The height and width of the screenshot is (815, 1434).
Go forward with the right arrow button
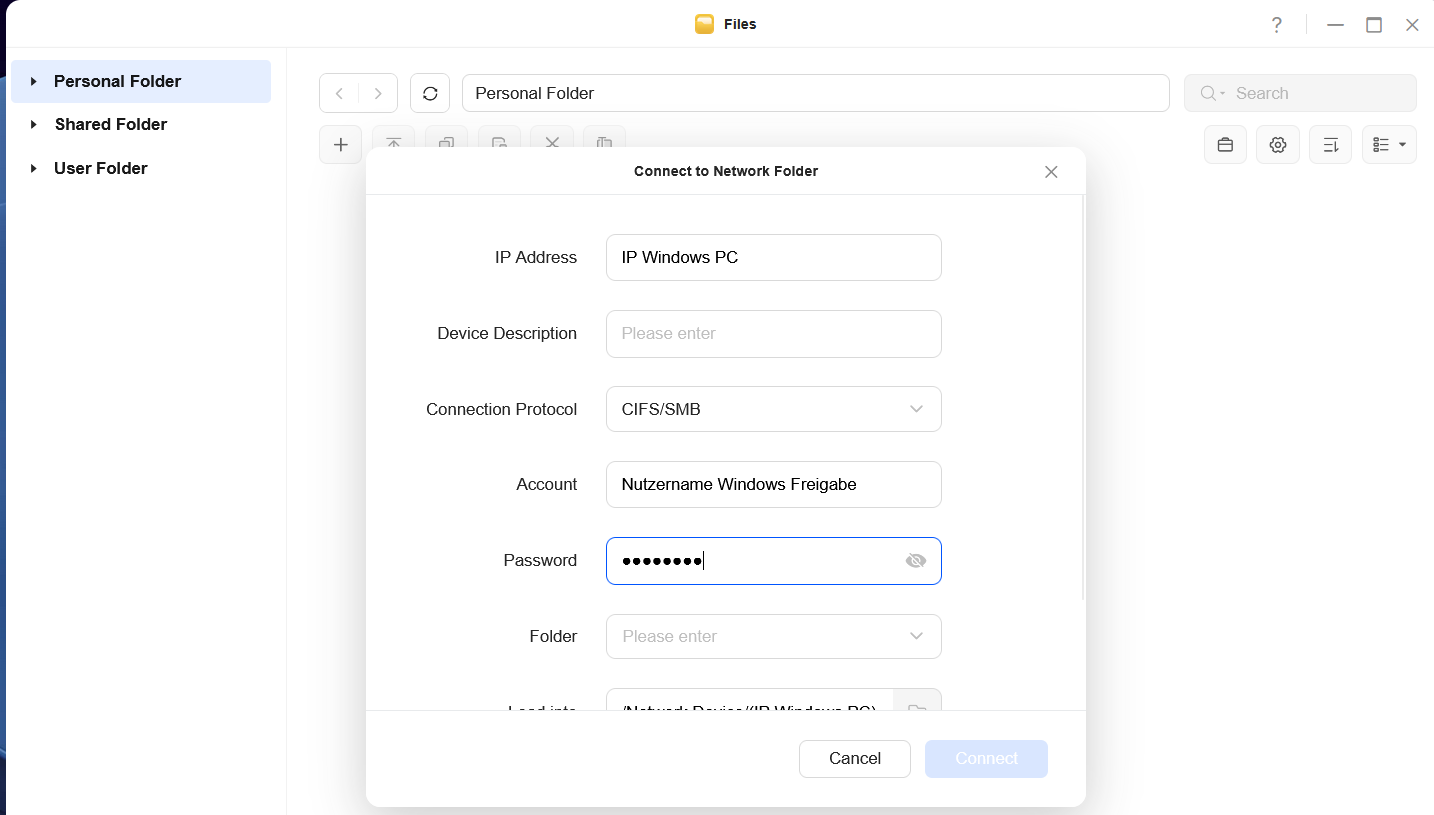pyautogui.click(x=378, y=93)
